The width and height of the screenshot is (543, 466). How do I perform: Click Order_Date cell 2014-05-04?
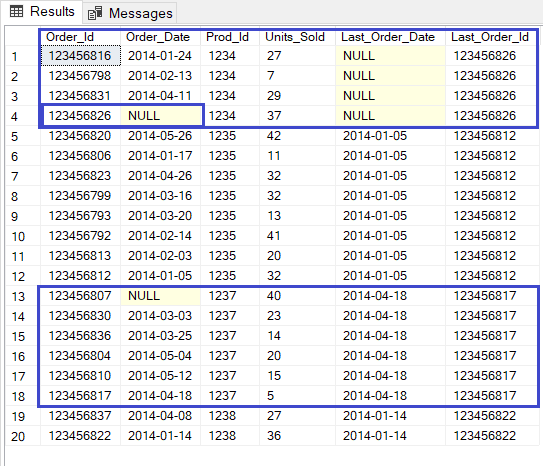(x=160, y=356)
